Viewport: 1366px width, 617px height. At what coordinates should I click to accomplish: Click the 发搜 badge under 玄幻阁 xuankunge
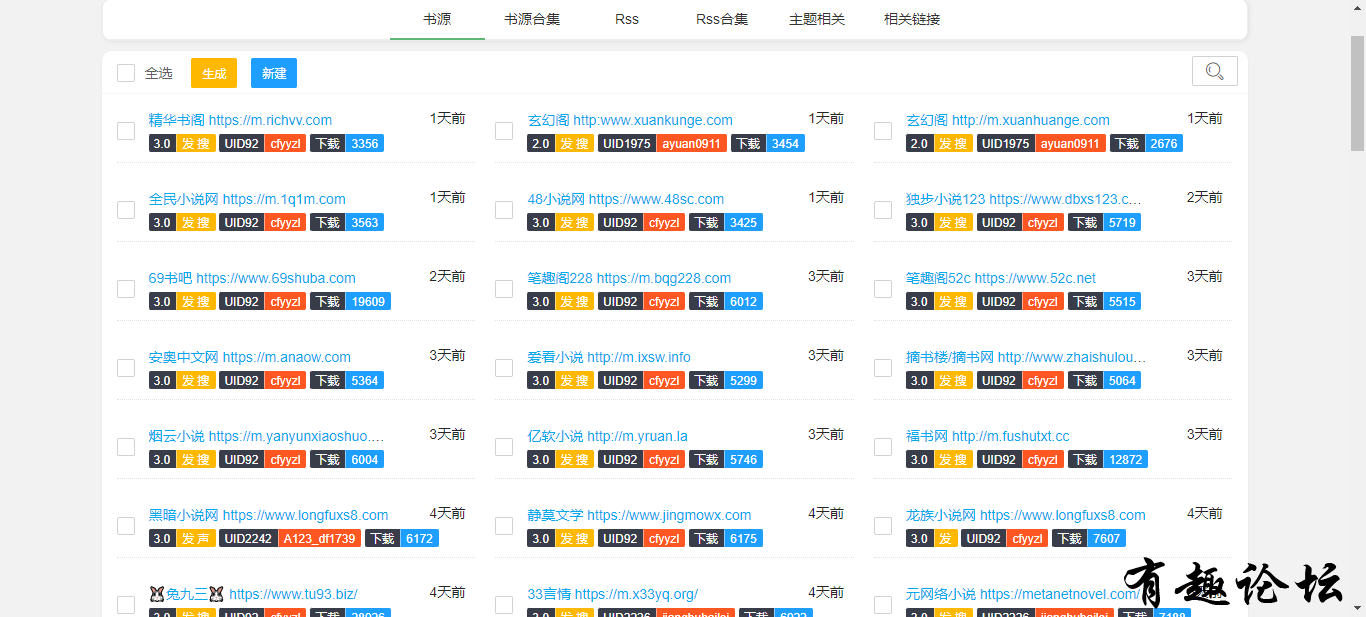tap(574, 143)
